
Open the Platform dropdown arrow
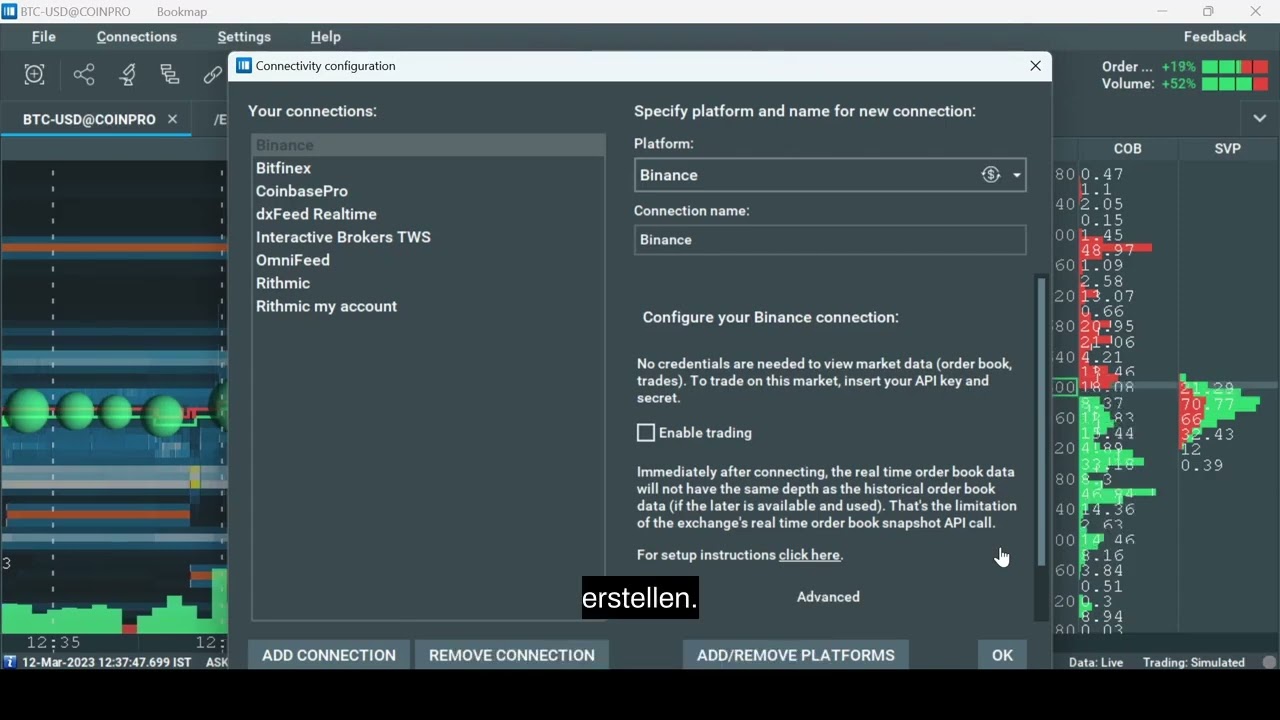1017,175
